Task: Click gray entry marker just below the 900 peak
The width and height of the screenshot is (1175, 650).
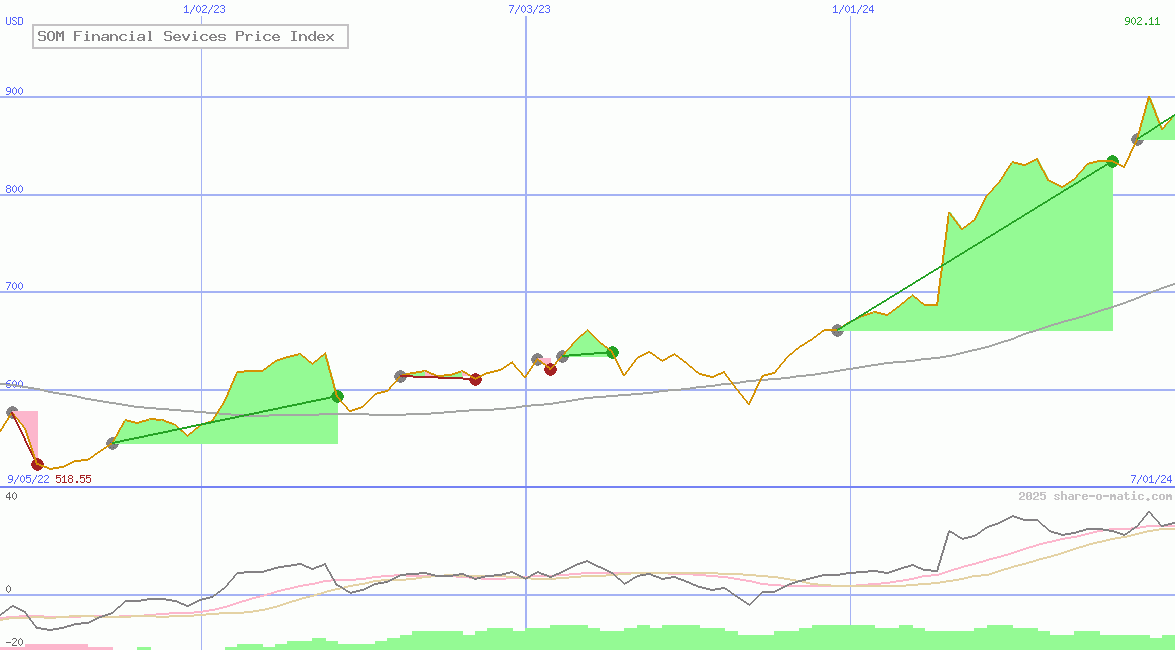Action: point(1138,139)
